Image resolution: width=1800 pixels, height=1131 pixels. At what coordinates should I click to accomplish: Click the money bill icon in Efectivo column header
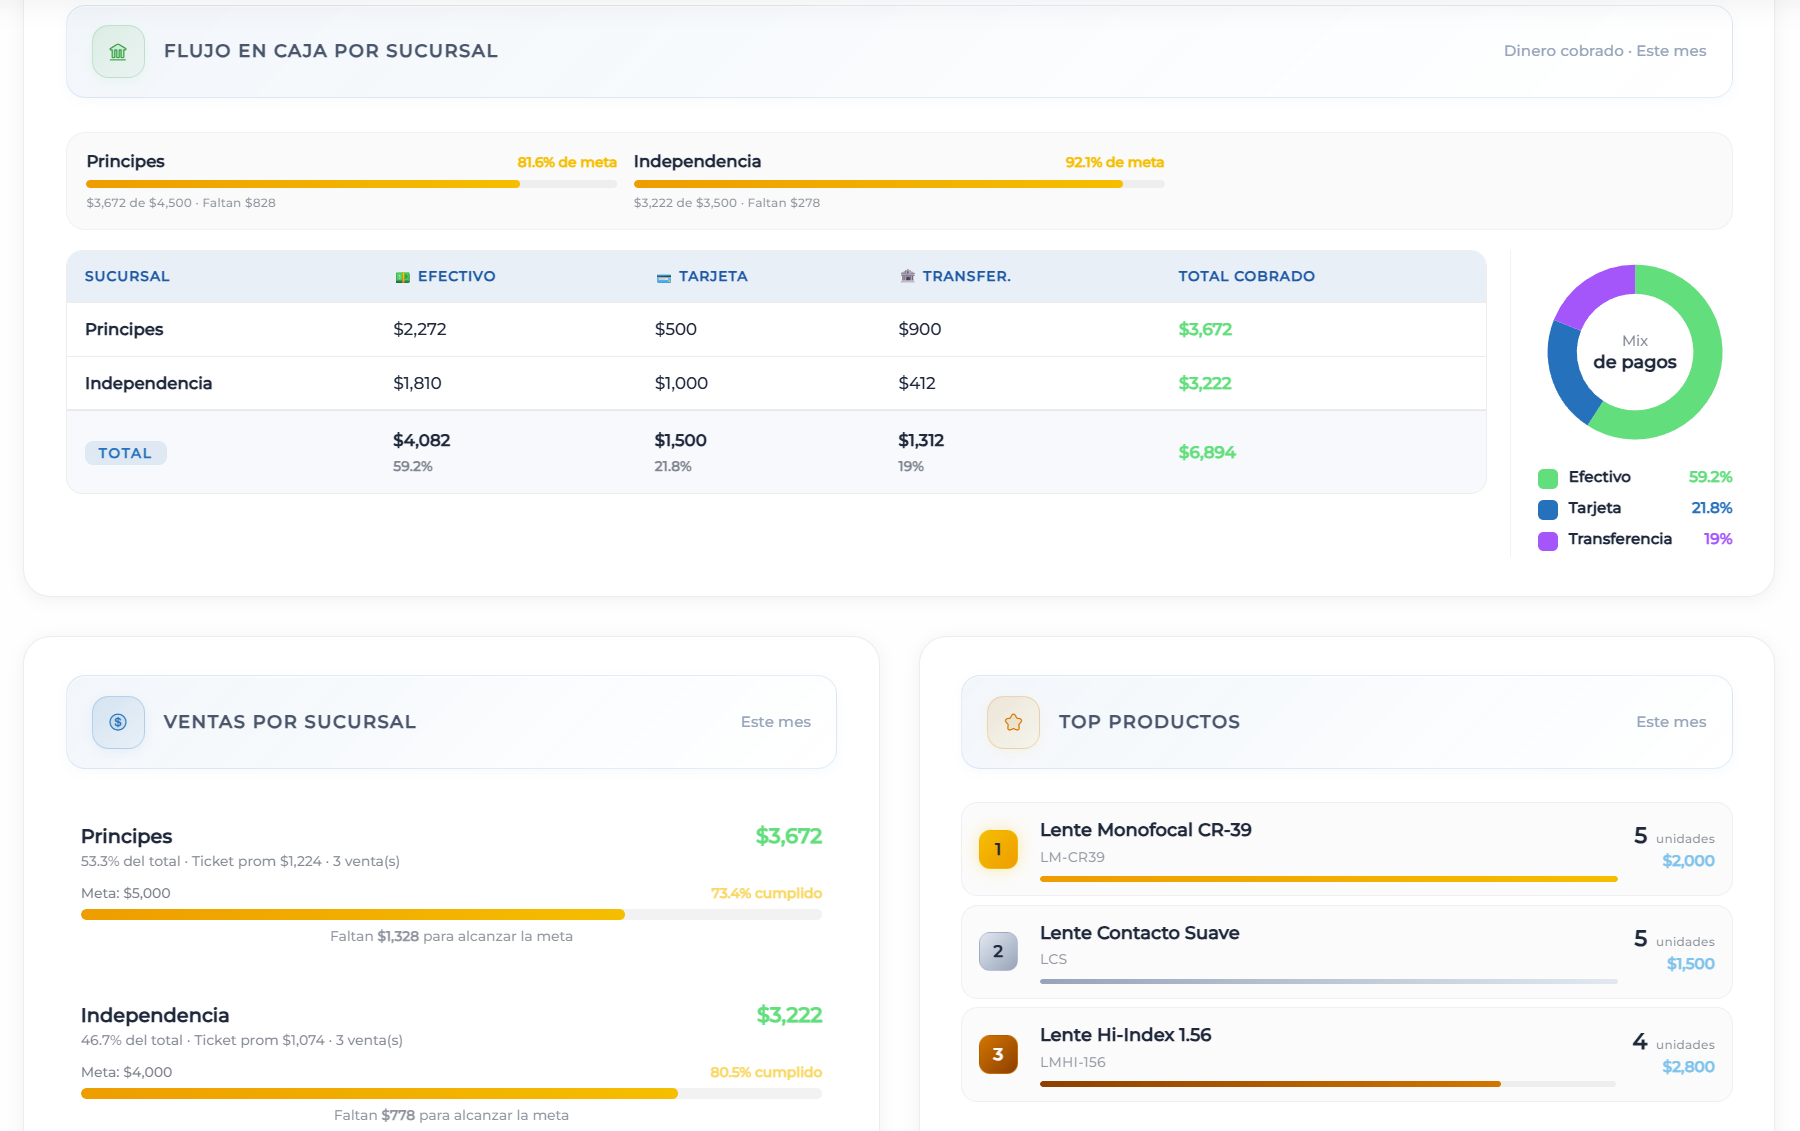coord(400,276)
